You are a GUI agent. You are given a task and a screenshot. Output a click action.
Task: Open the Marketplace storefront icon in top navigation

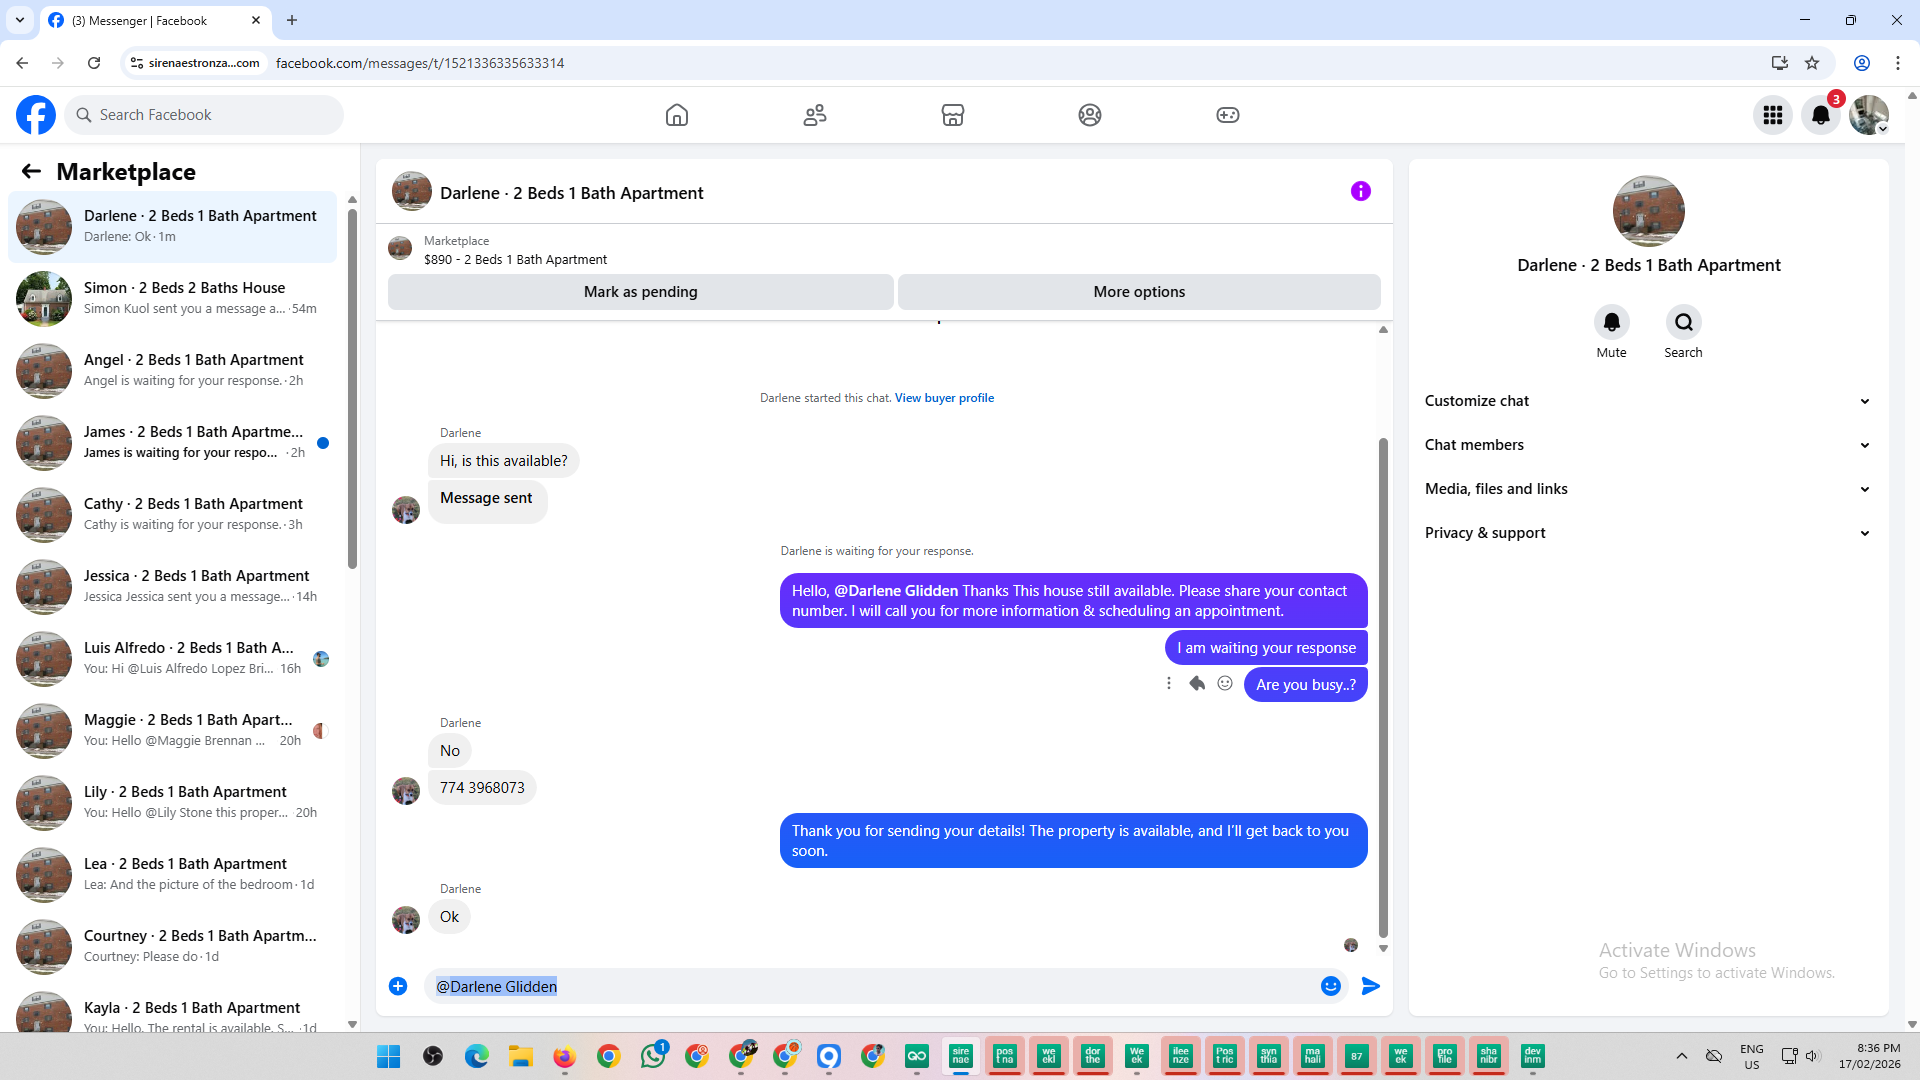(952, 115)
